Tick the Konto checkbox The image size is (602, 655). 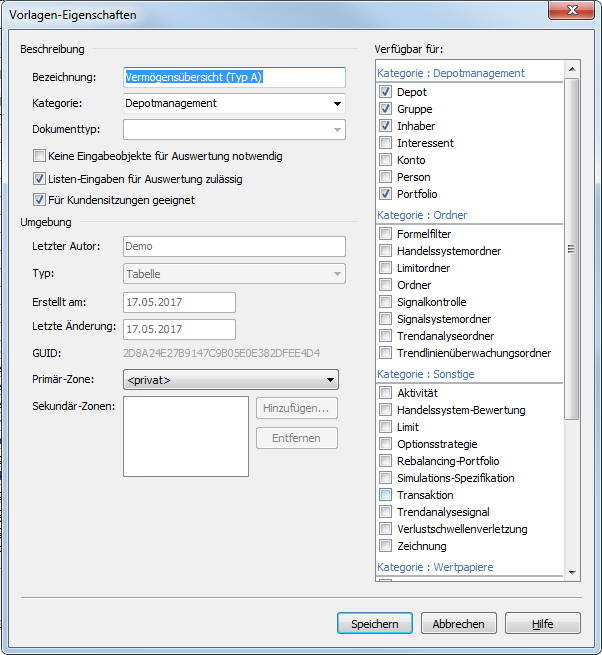click(386, 160)
